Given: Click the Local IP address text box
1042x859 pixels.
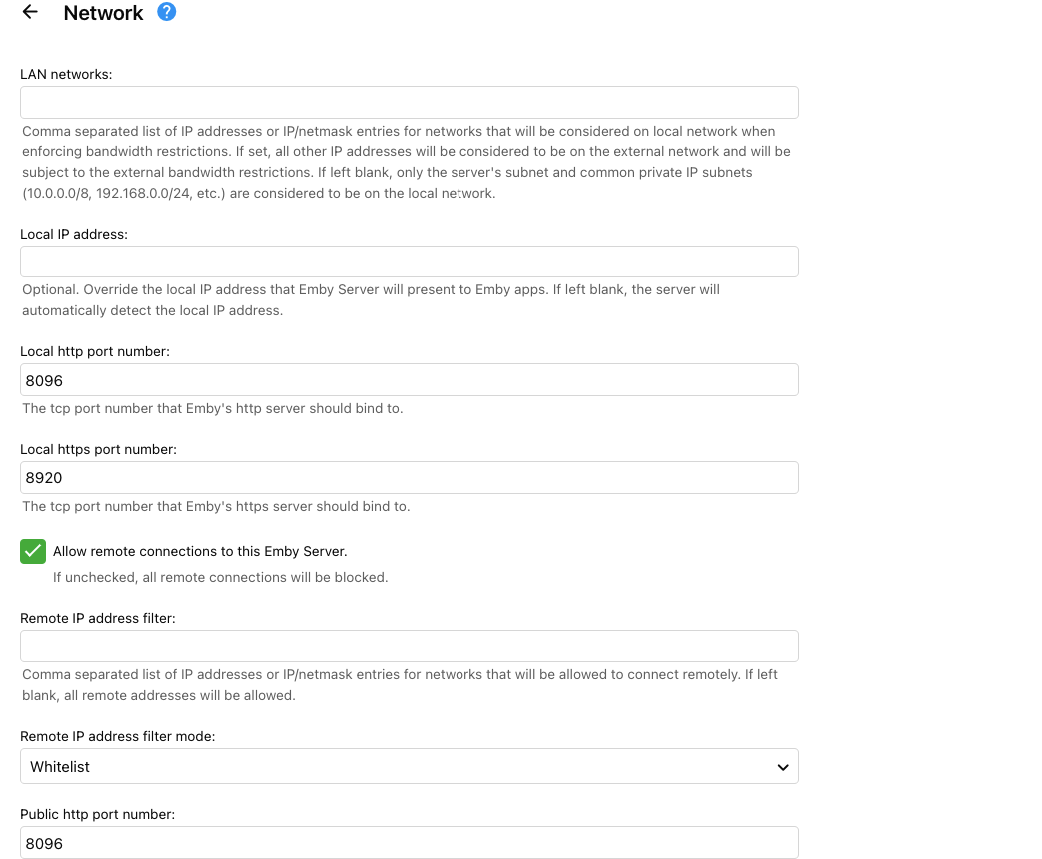Looking at the screenshot, I should pyautogui.click(x=409, y=261).
